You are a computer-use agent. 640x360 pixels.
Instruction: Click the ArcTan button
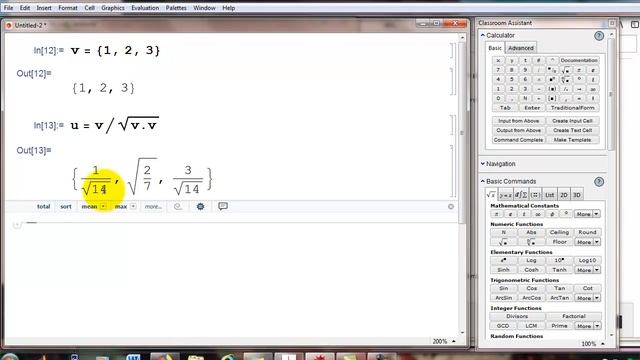click(559, 298)
